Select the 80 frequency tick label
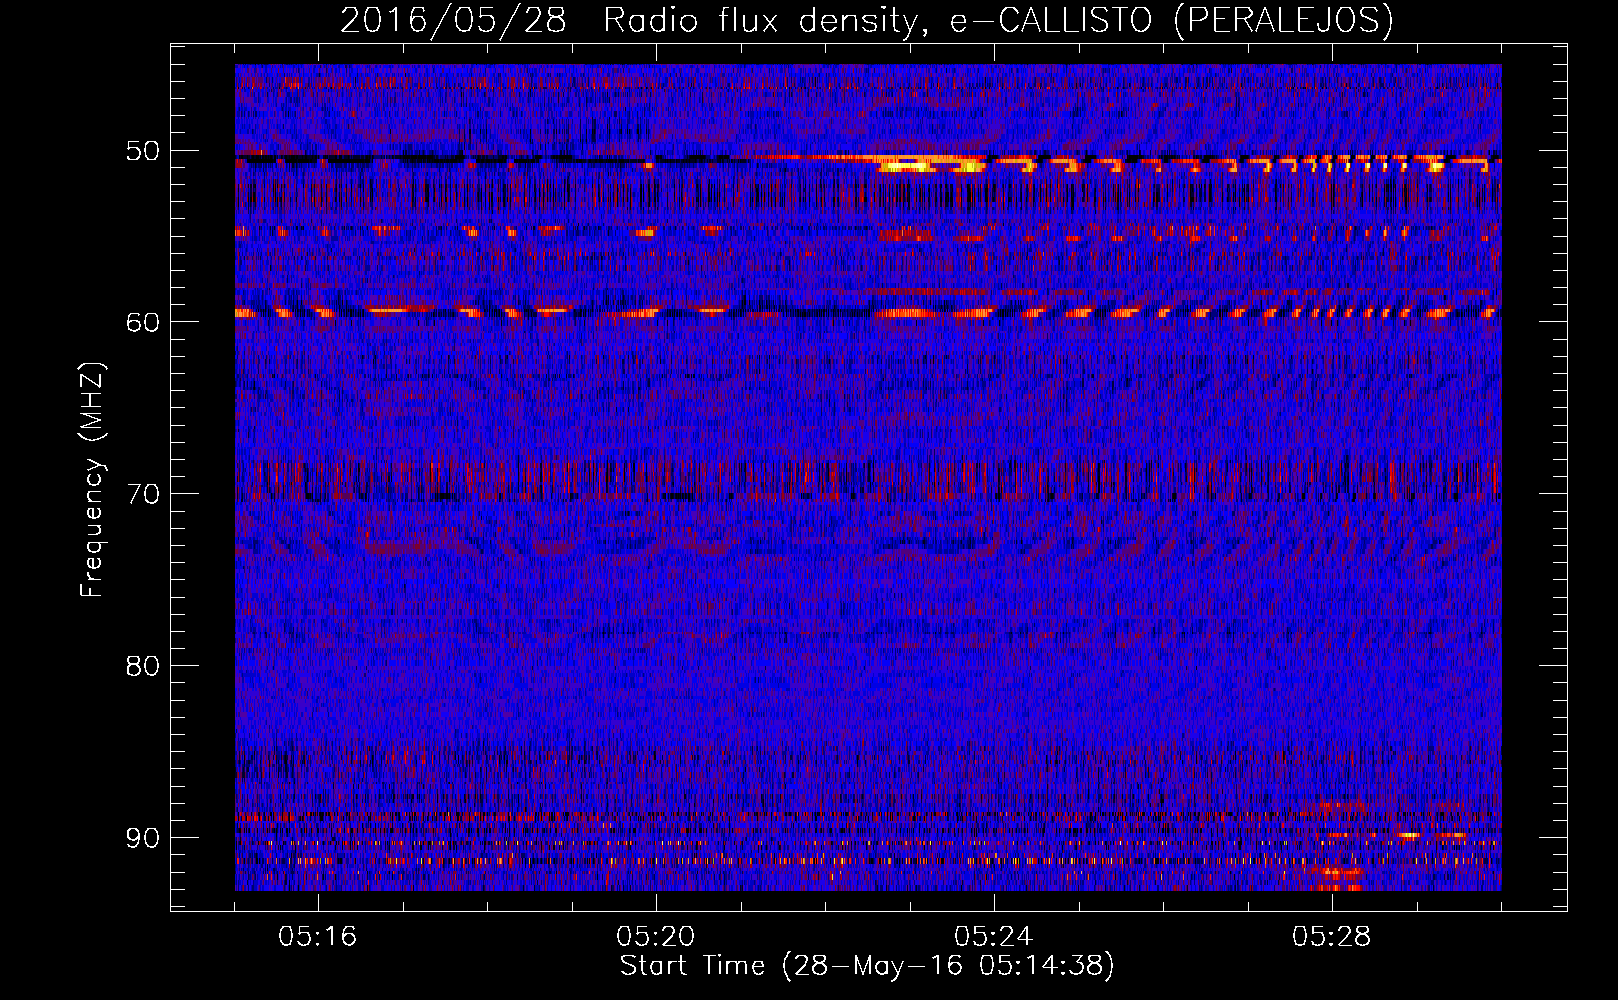The width and height of the screenshot is (1618, 1000). coord(143,666)
